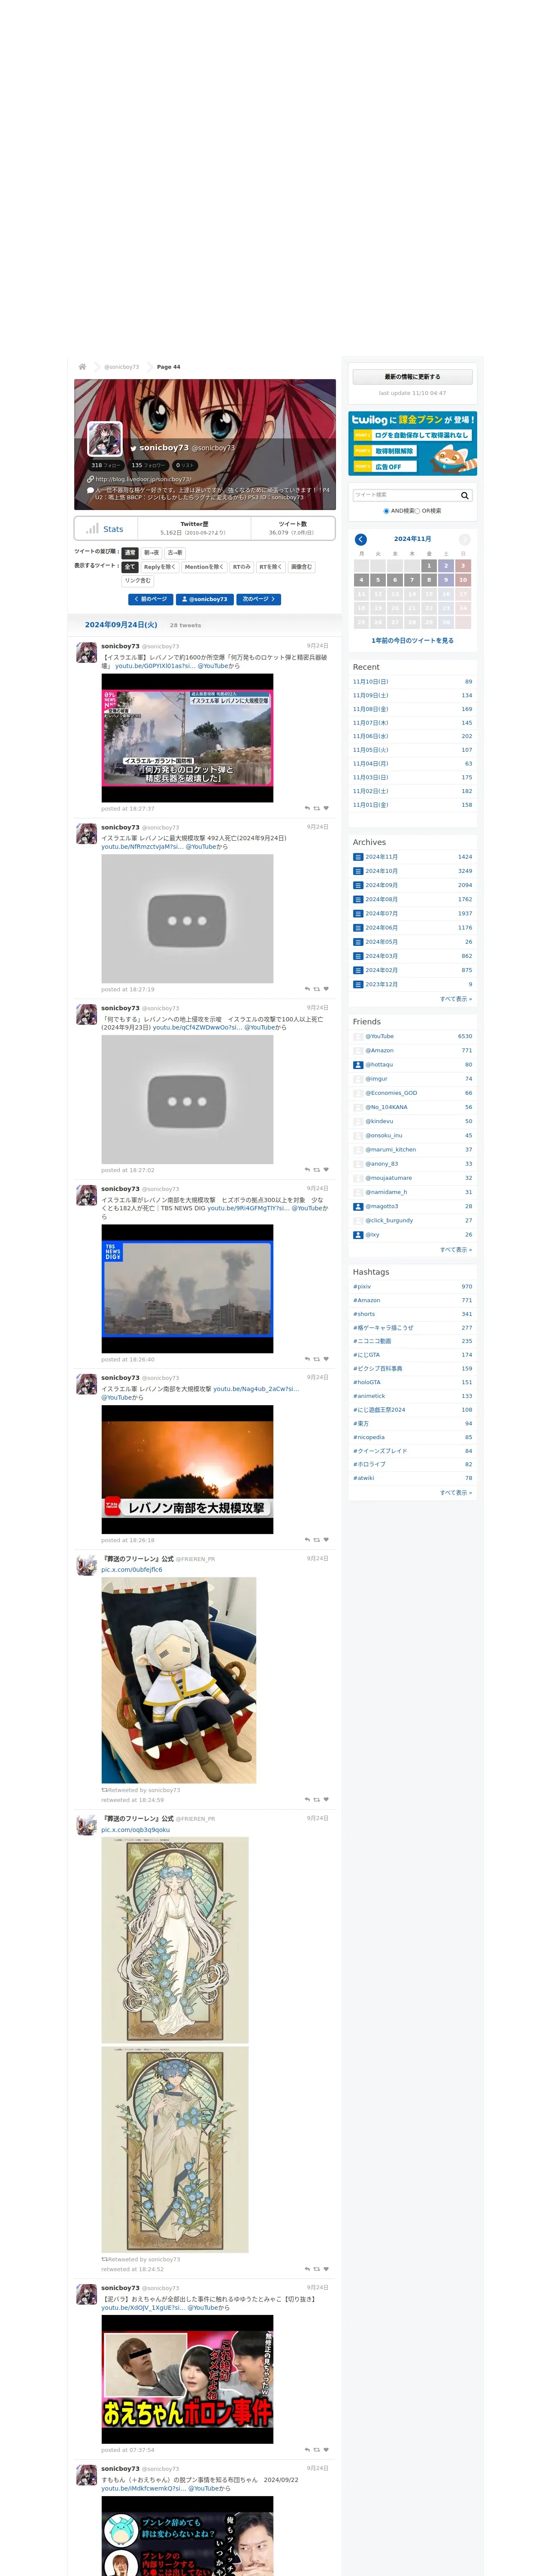Image resolution: width=551 pixels, height=2576 pixels.
Task: Apply the Replyを除く filter
Action: click(x=160, y=567)
